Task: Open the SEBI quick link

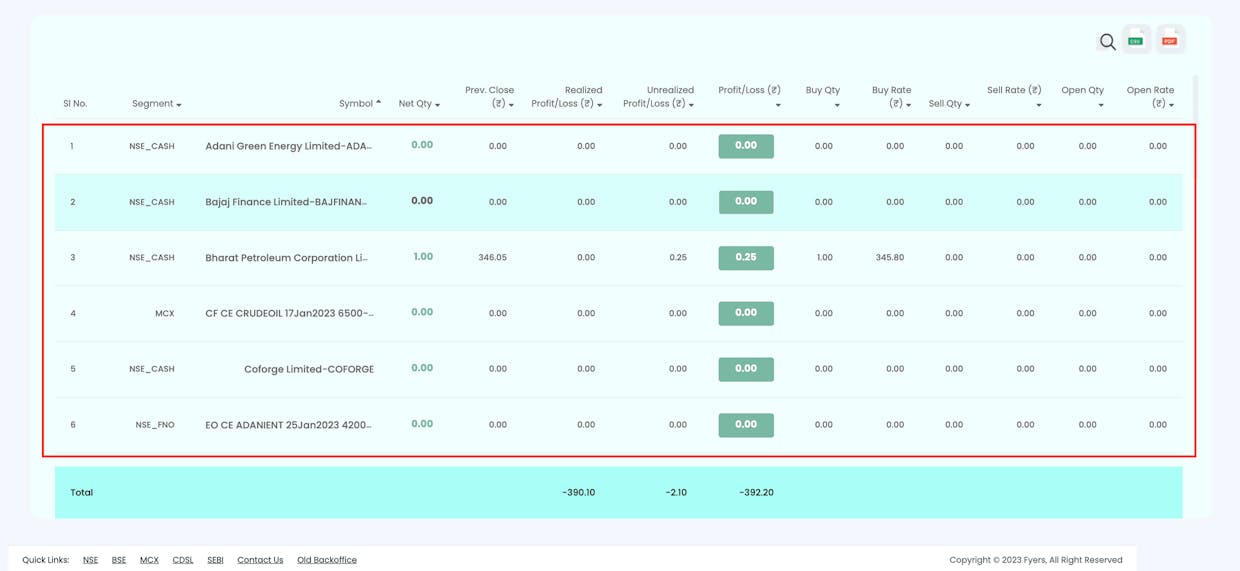Action: pos(215,560)
